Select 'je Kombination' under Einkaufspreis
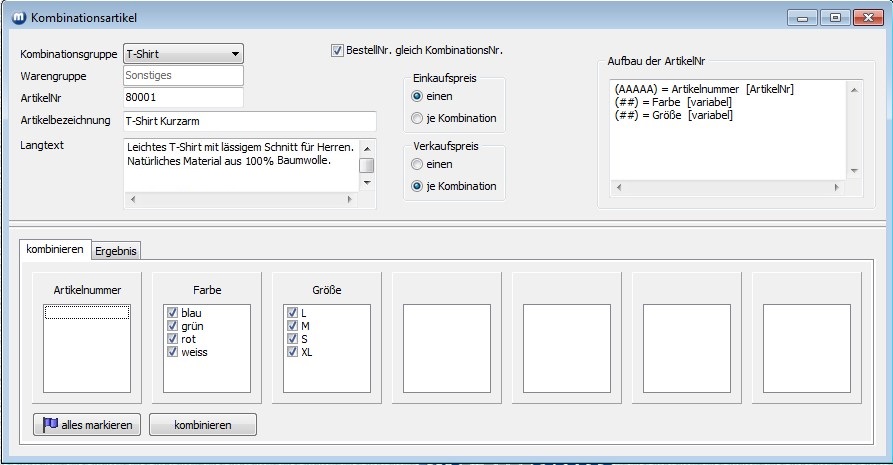Screen dimensions: 893x465 pyautogui.click(x=417, y=119)
